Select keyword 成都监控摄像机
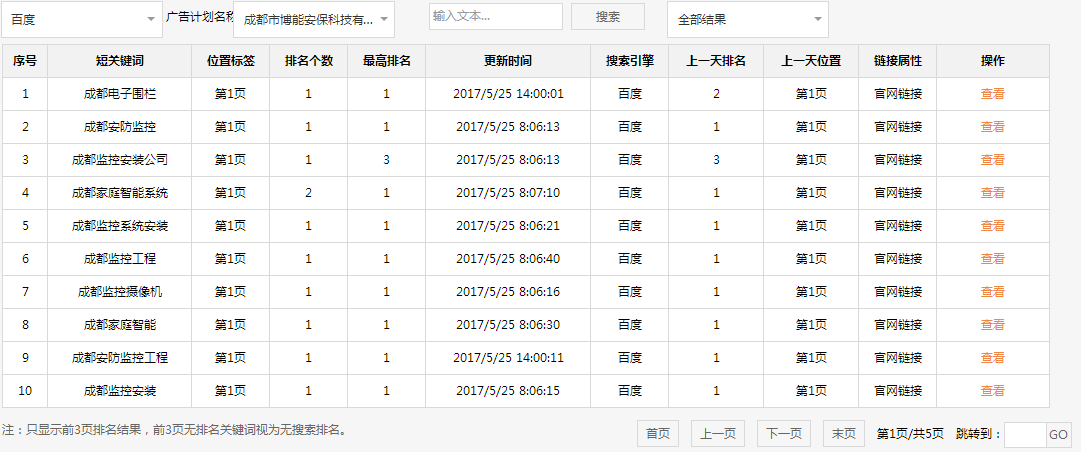 click(x=120, y=292)
